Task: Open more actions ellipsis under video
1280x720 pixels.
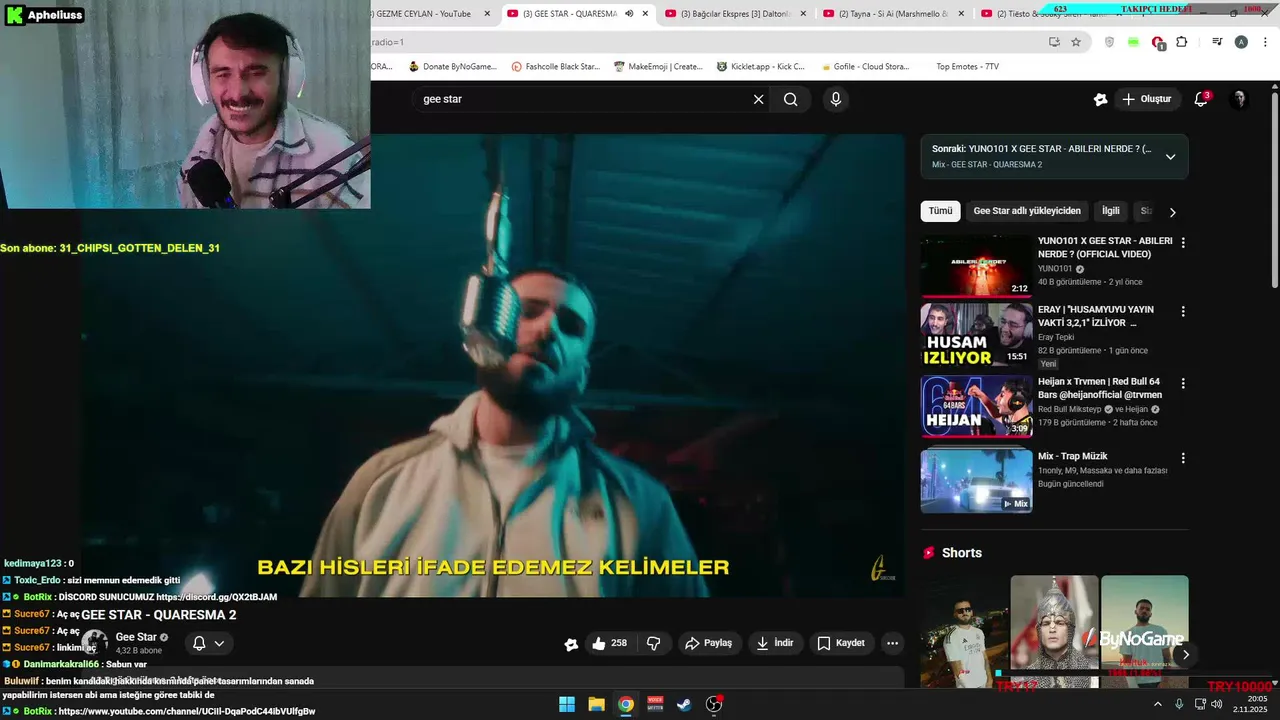Action: tap(893, 643)
